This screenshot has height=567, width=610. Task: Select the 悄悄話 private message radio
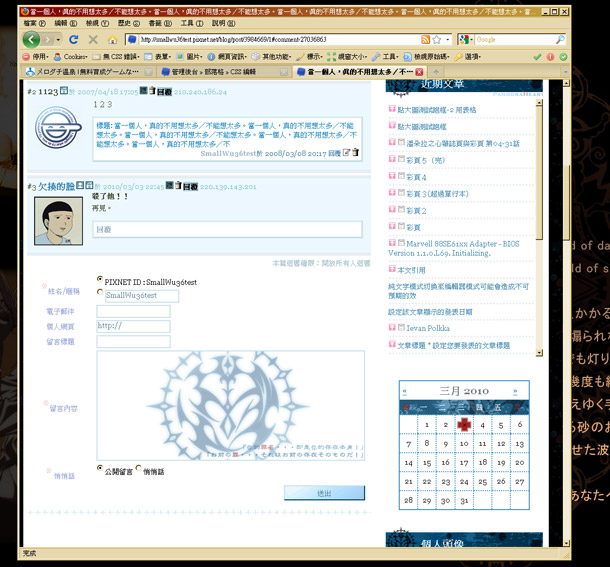[138, 468]
